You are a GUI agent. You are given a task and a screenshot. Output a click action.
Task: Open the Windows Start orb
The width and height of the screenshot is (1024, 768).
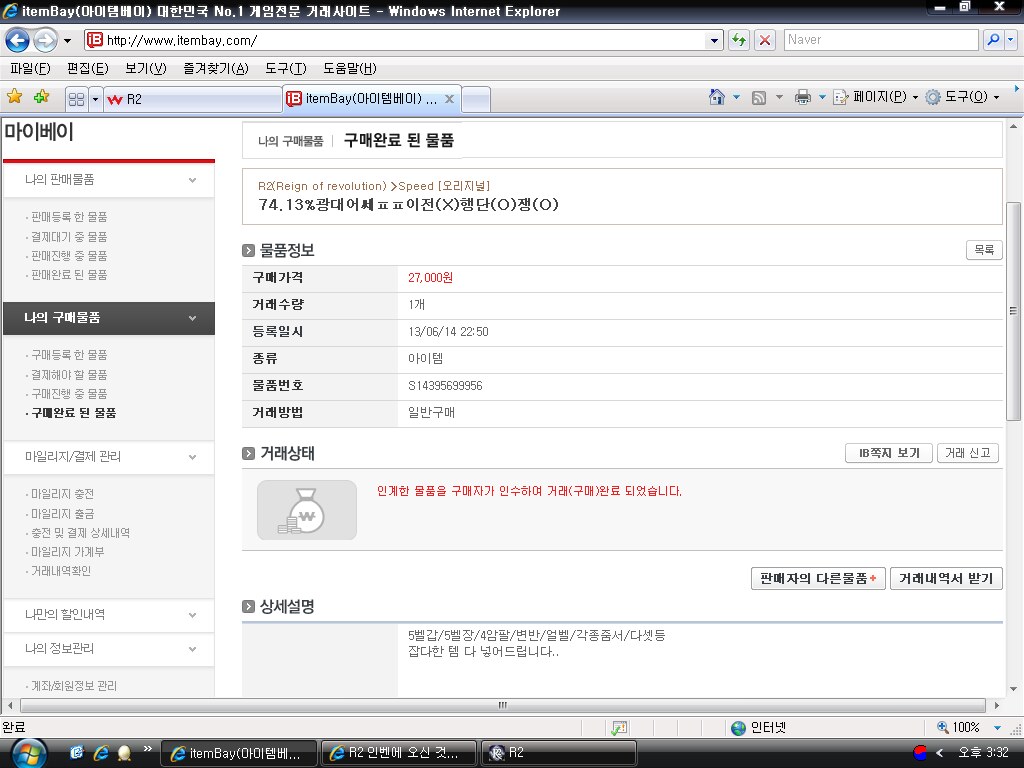(x=27, y=752)
